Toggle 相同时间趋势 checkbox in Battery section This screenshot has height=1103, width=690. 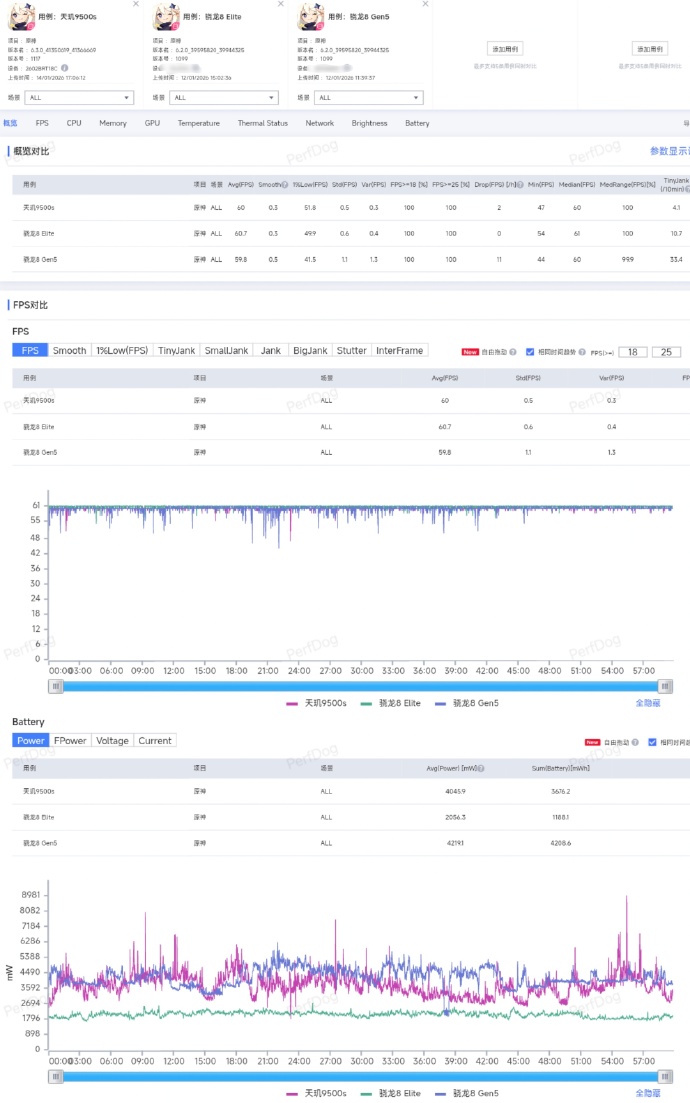[x=653, y=742]
